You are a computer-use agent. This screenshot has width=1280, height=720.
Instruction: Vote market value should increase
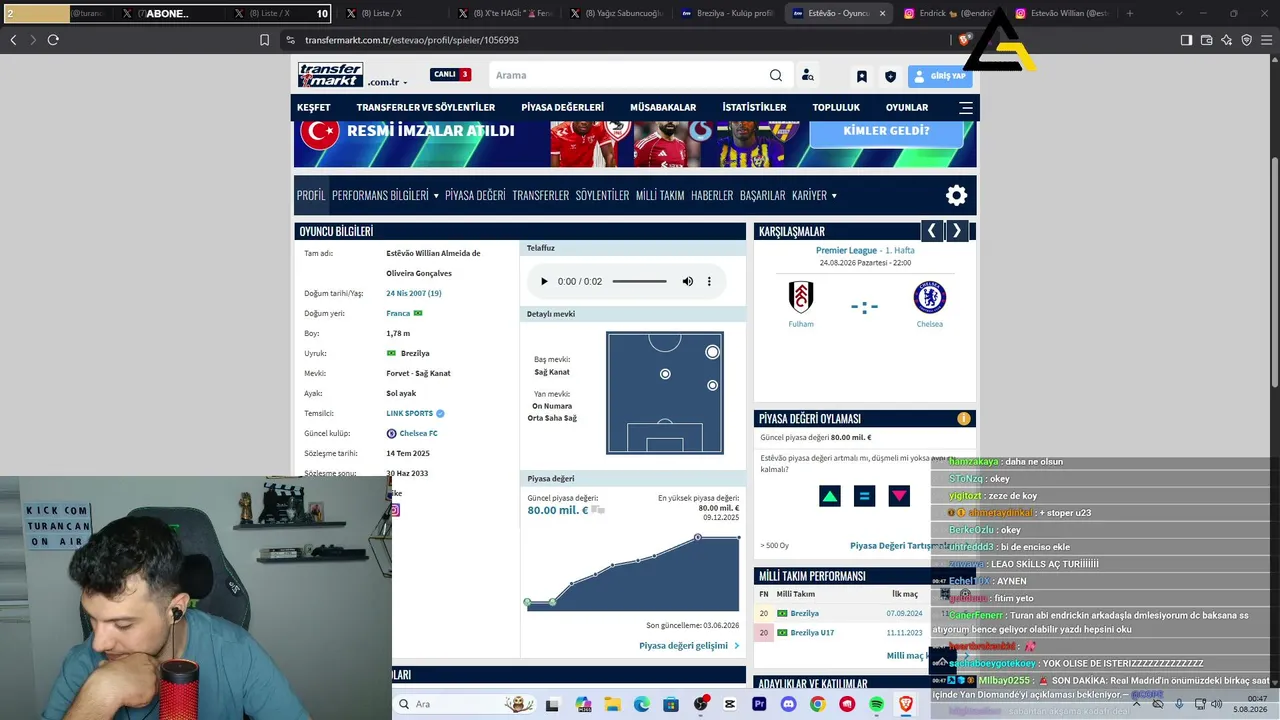point(829,495)
